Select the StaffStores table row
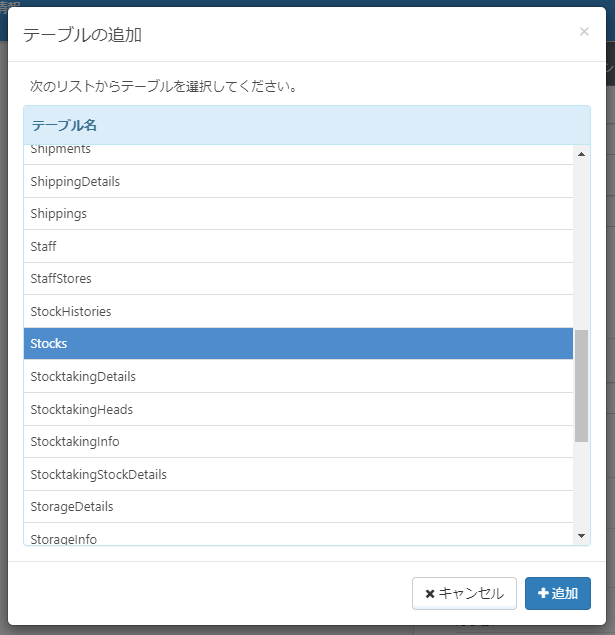This screenshot has width=615, height=635. [x=298, y=279]
